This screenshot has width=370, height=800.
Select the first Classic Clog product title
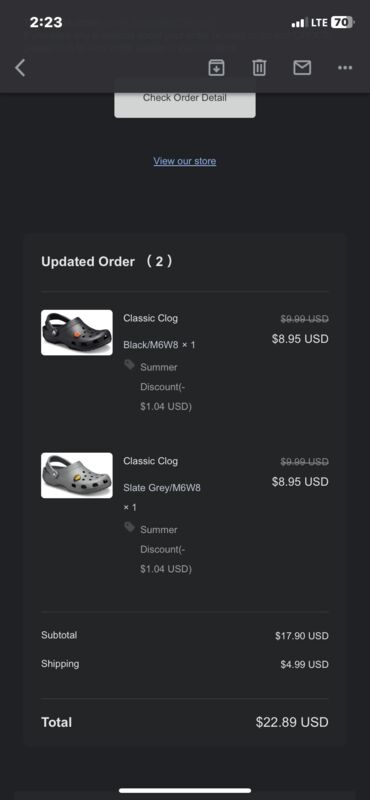point(151,318)
